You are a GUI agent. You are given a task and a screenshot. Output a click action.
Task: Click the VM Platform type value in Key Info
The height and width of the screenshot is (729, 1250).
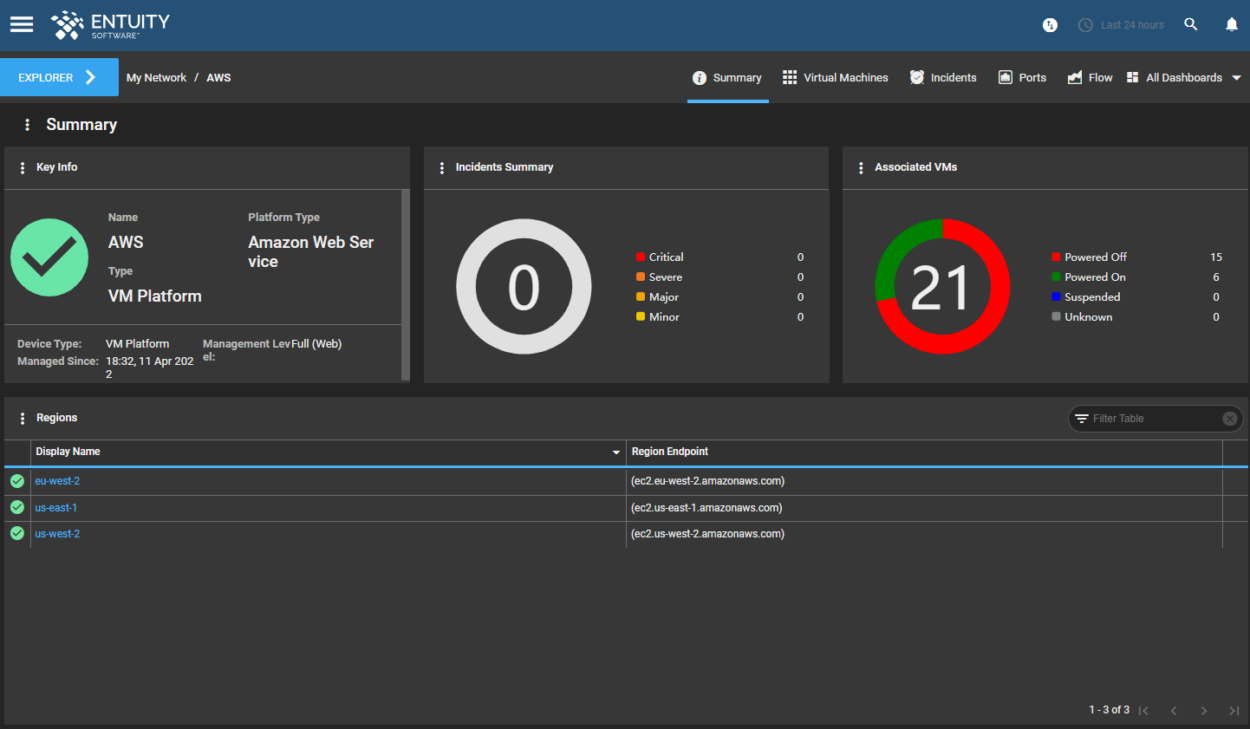click(x=155, y=296)
